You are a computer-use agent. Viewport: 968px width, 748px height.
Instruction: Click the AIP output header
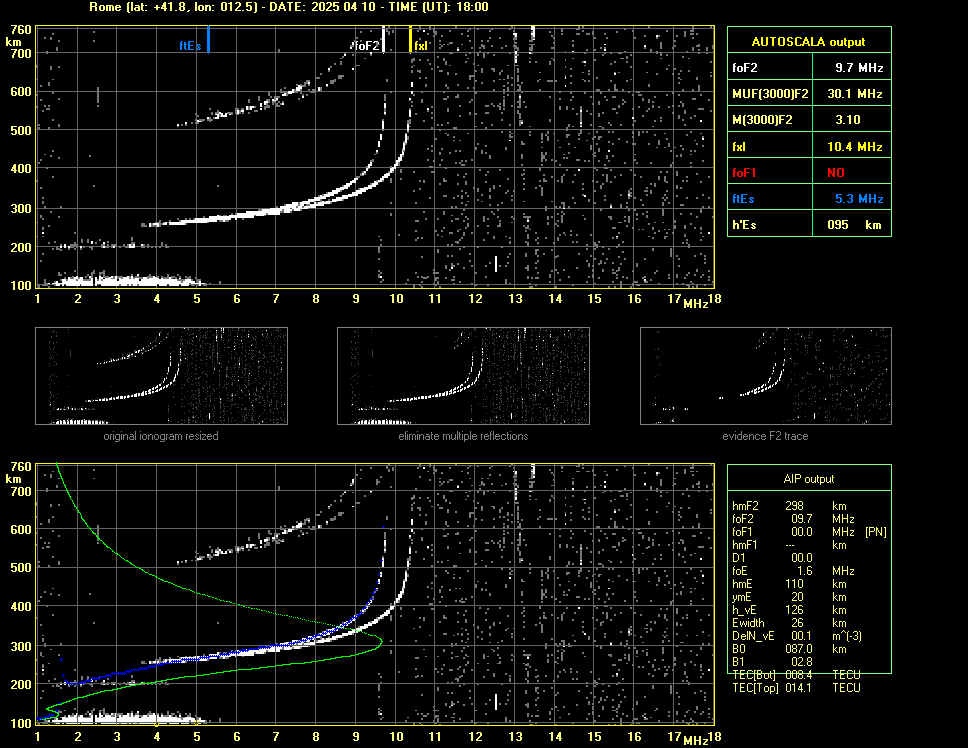809,479
